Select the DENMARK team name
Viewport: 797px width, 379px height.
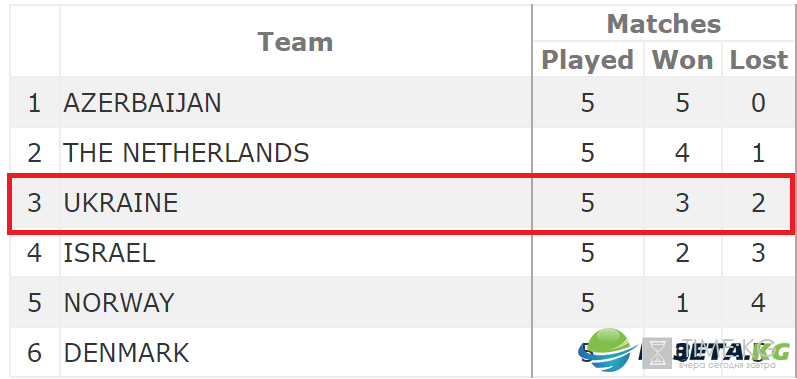pyautogui.click(x=127, y=352)
